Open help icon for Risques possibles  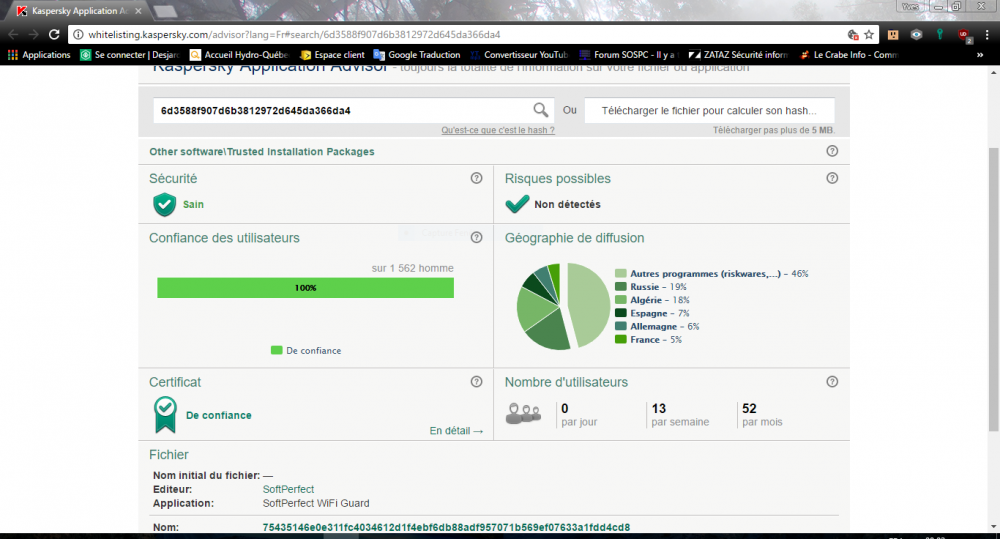(832, 178)
